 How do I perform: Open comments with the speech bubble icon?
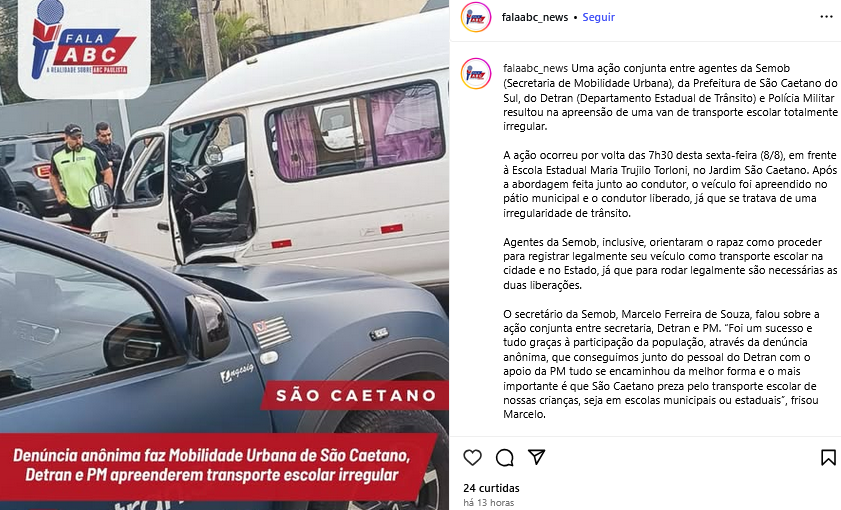tap(505, 457)
